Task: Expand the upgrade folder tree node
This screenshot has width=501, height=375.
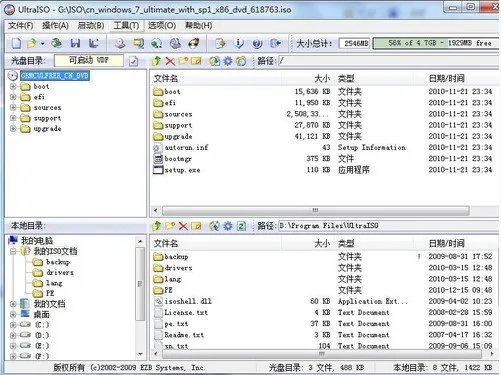Action: point(13,128)
